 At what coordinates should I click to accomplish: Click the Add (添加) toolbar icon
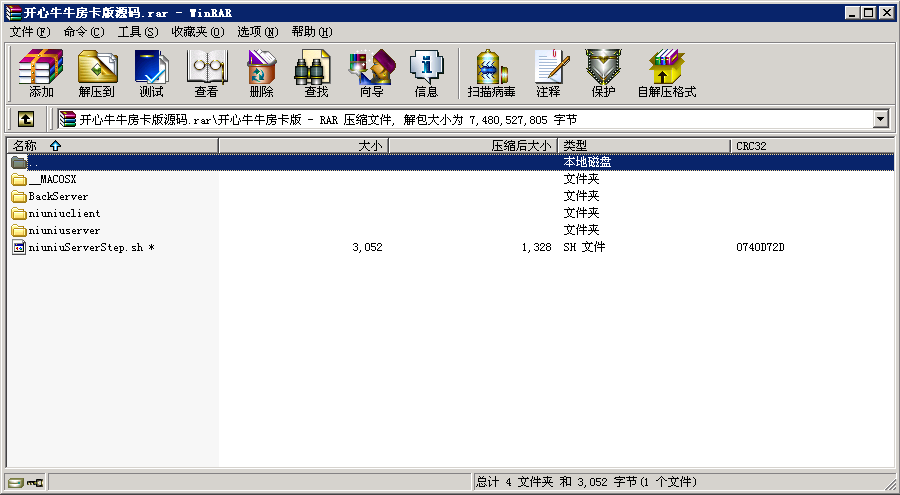coord(41,73)
